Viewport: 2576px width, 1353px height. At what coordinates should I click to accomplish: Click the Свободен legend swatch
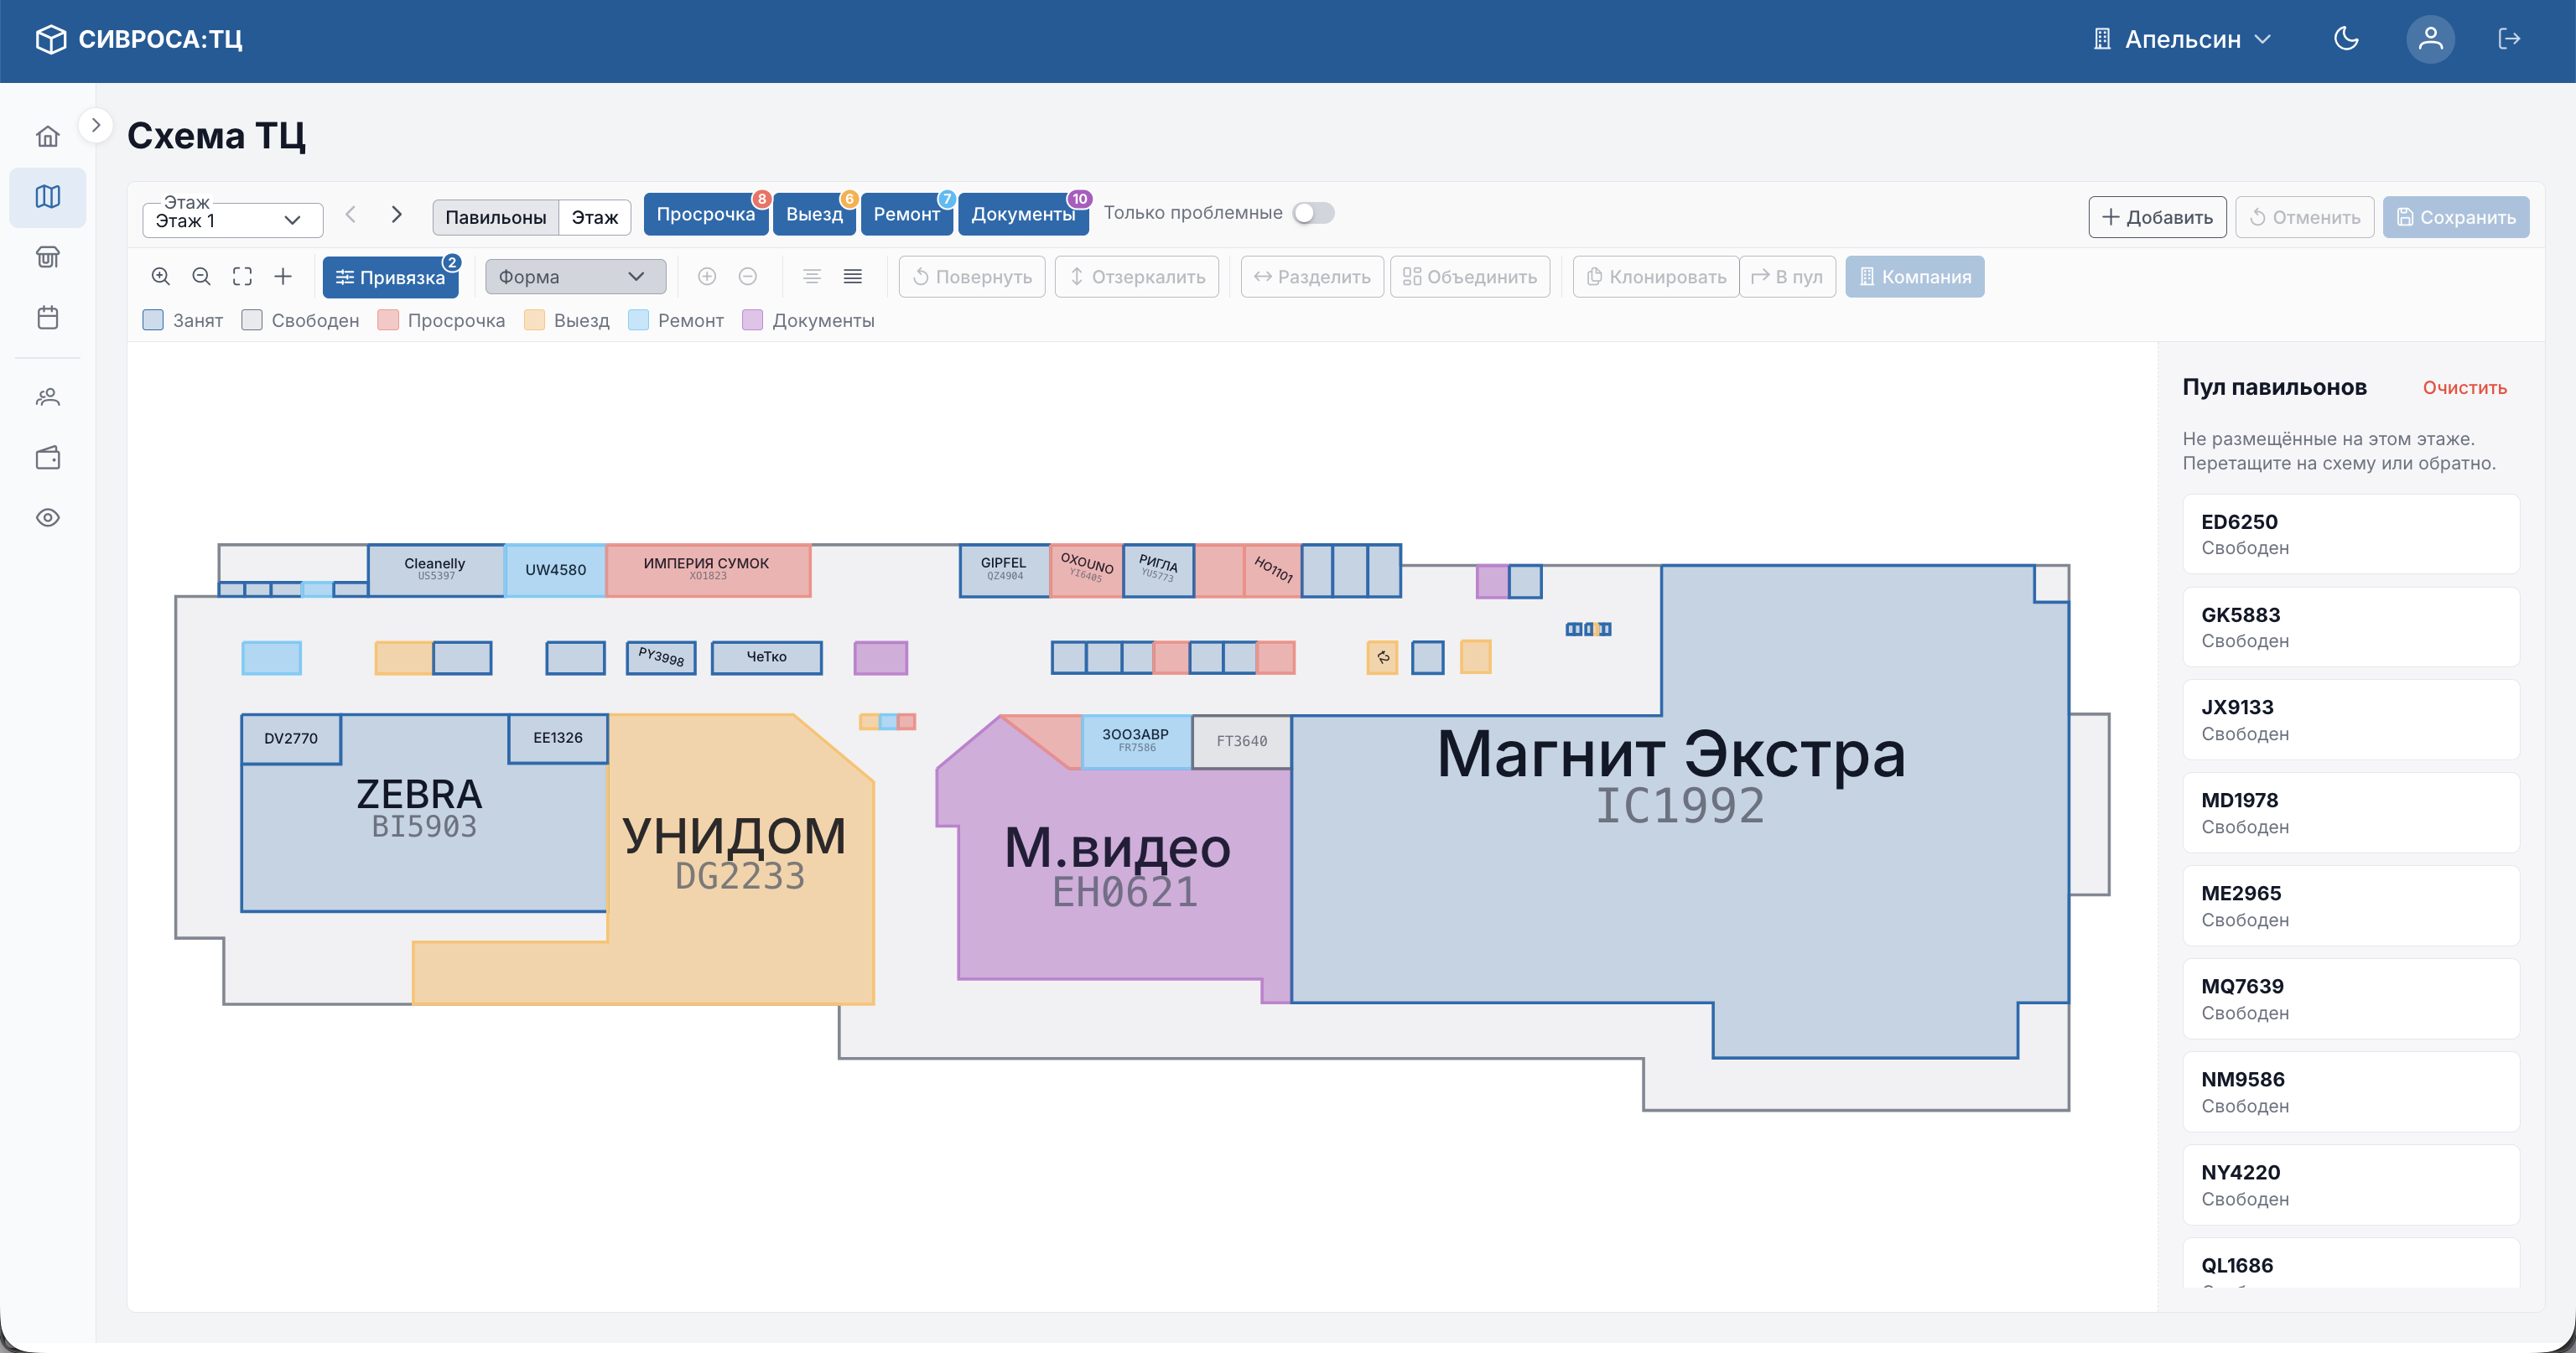(x=252, y=320)
